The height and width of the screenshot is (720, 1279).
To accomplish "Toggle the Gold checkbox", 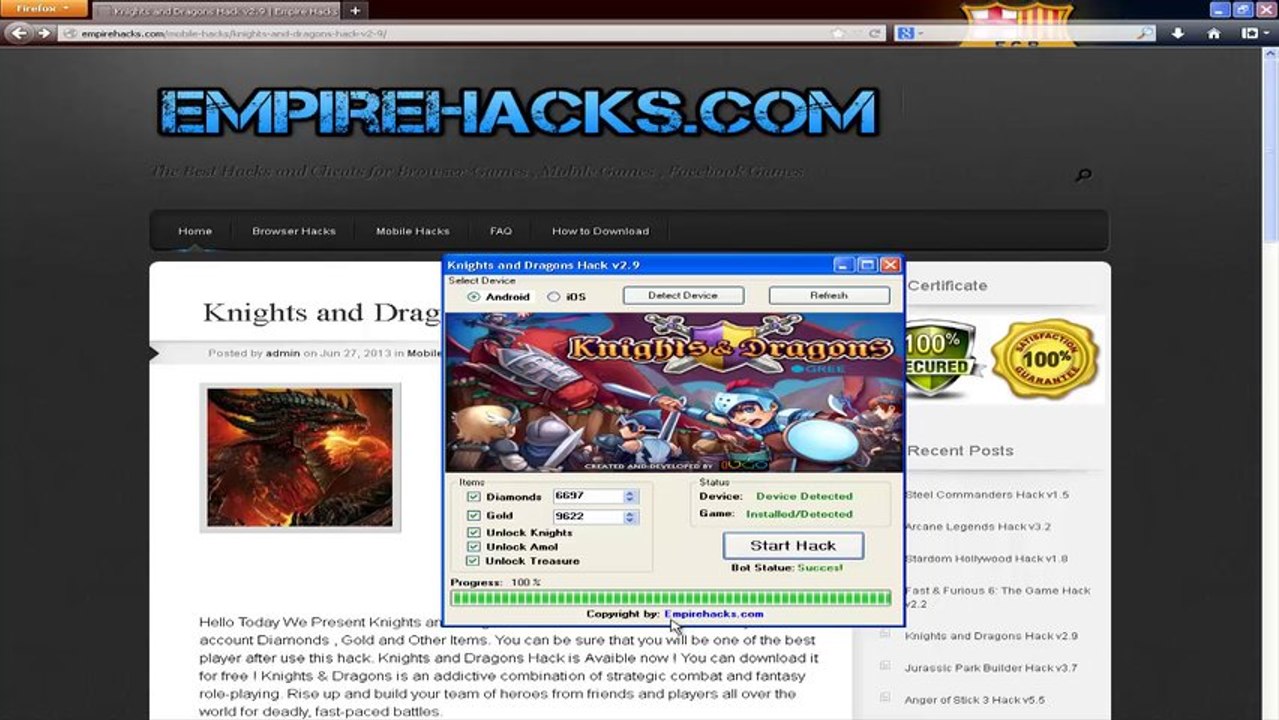I will coord(473,516).
